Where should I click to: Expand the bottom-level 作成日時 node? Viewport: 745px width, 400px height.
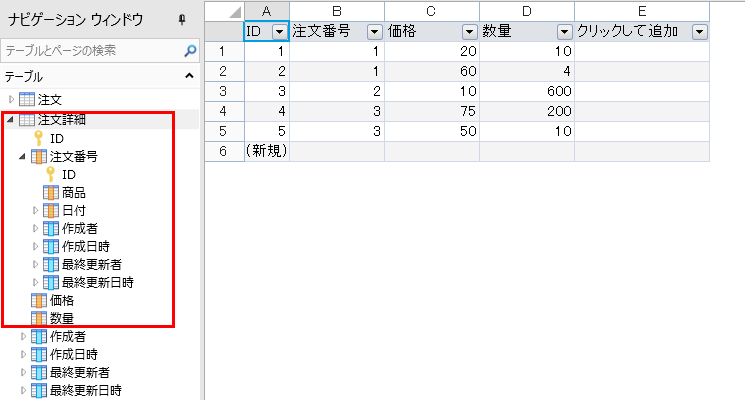coord(23,354)
